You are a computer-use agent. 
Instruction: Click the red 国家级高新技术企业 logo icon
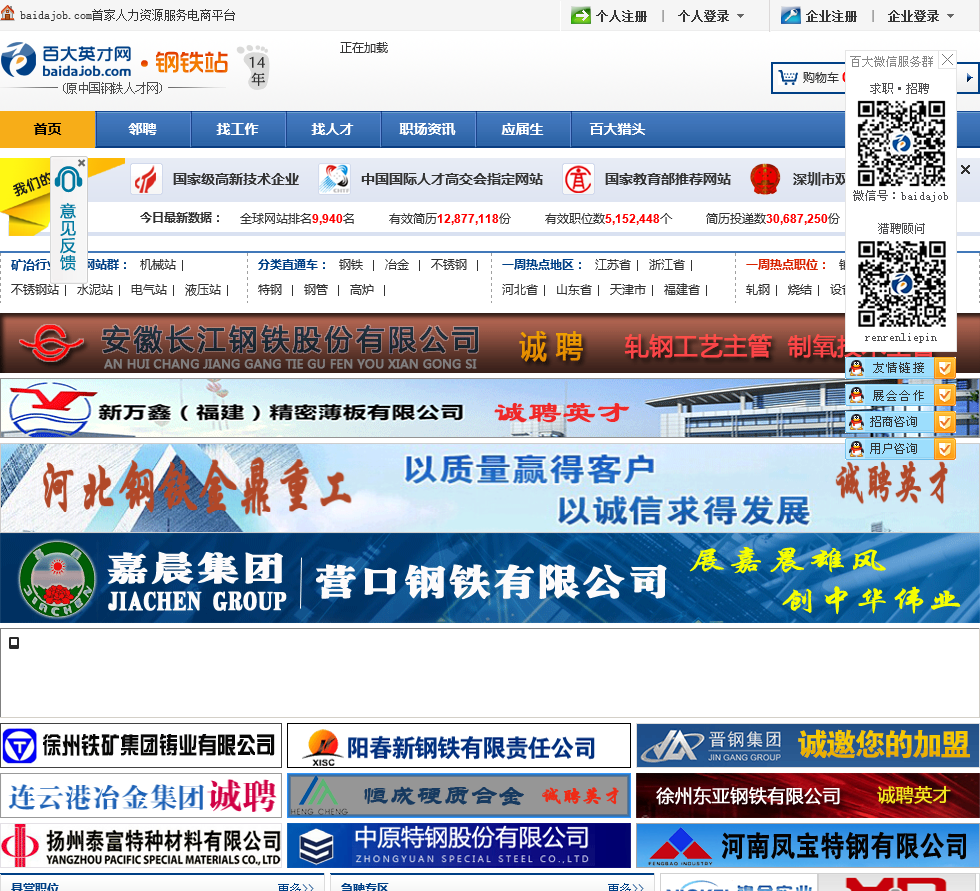147,180
